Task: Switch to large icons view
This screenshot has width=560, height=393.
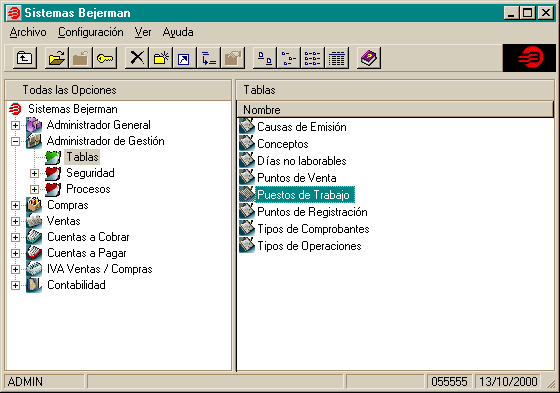Action: (x=265, y=58)
